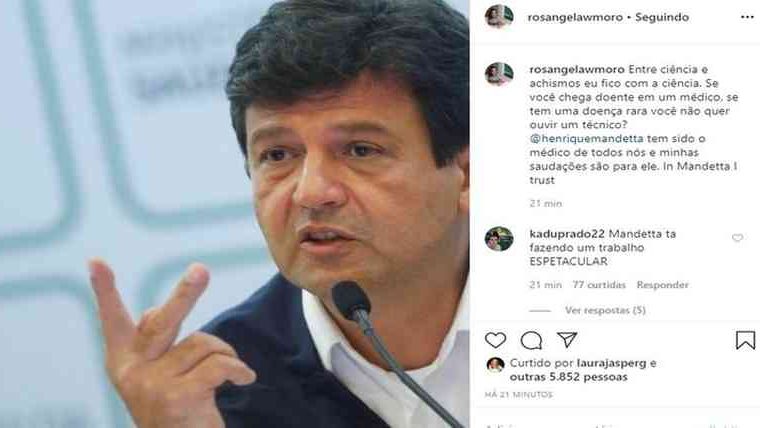Open laurajasperg profile from likes line
Image resolution: width=760 pixels, height=428 pixels.
tap(612, 363)
